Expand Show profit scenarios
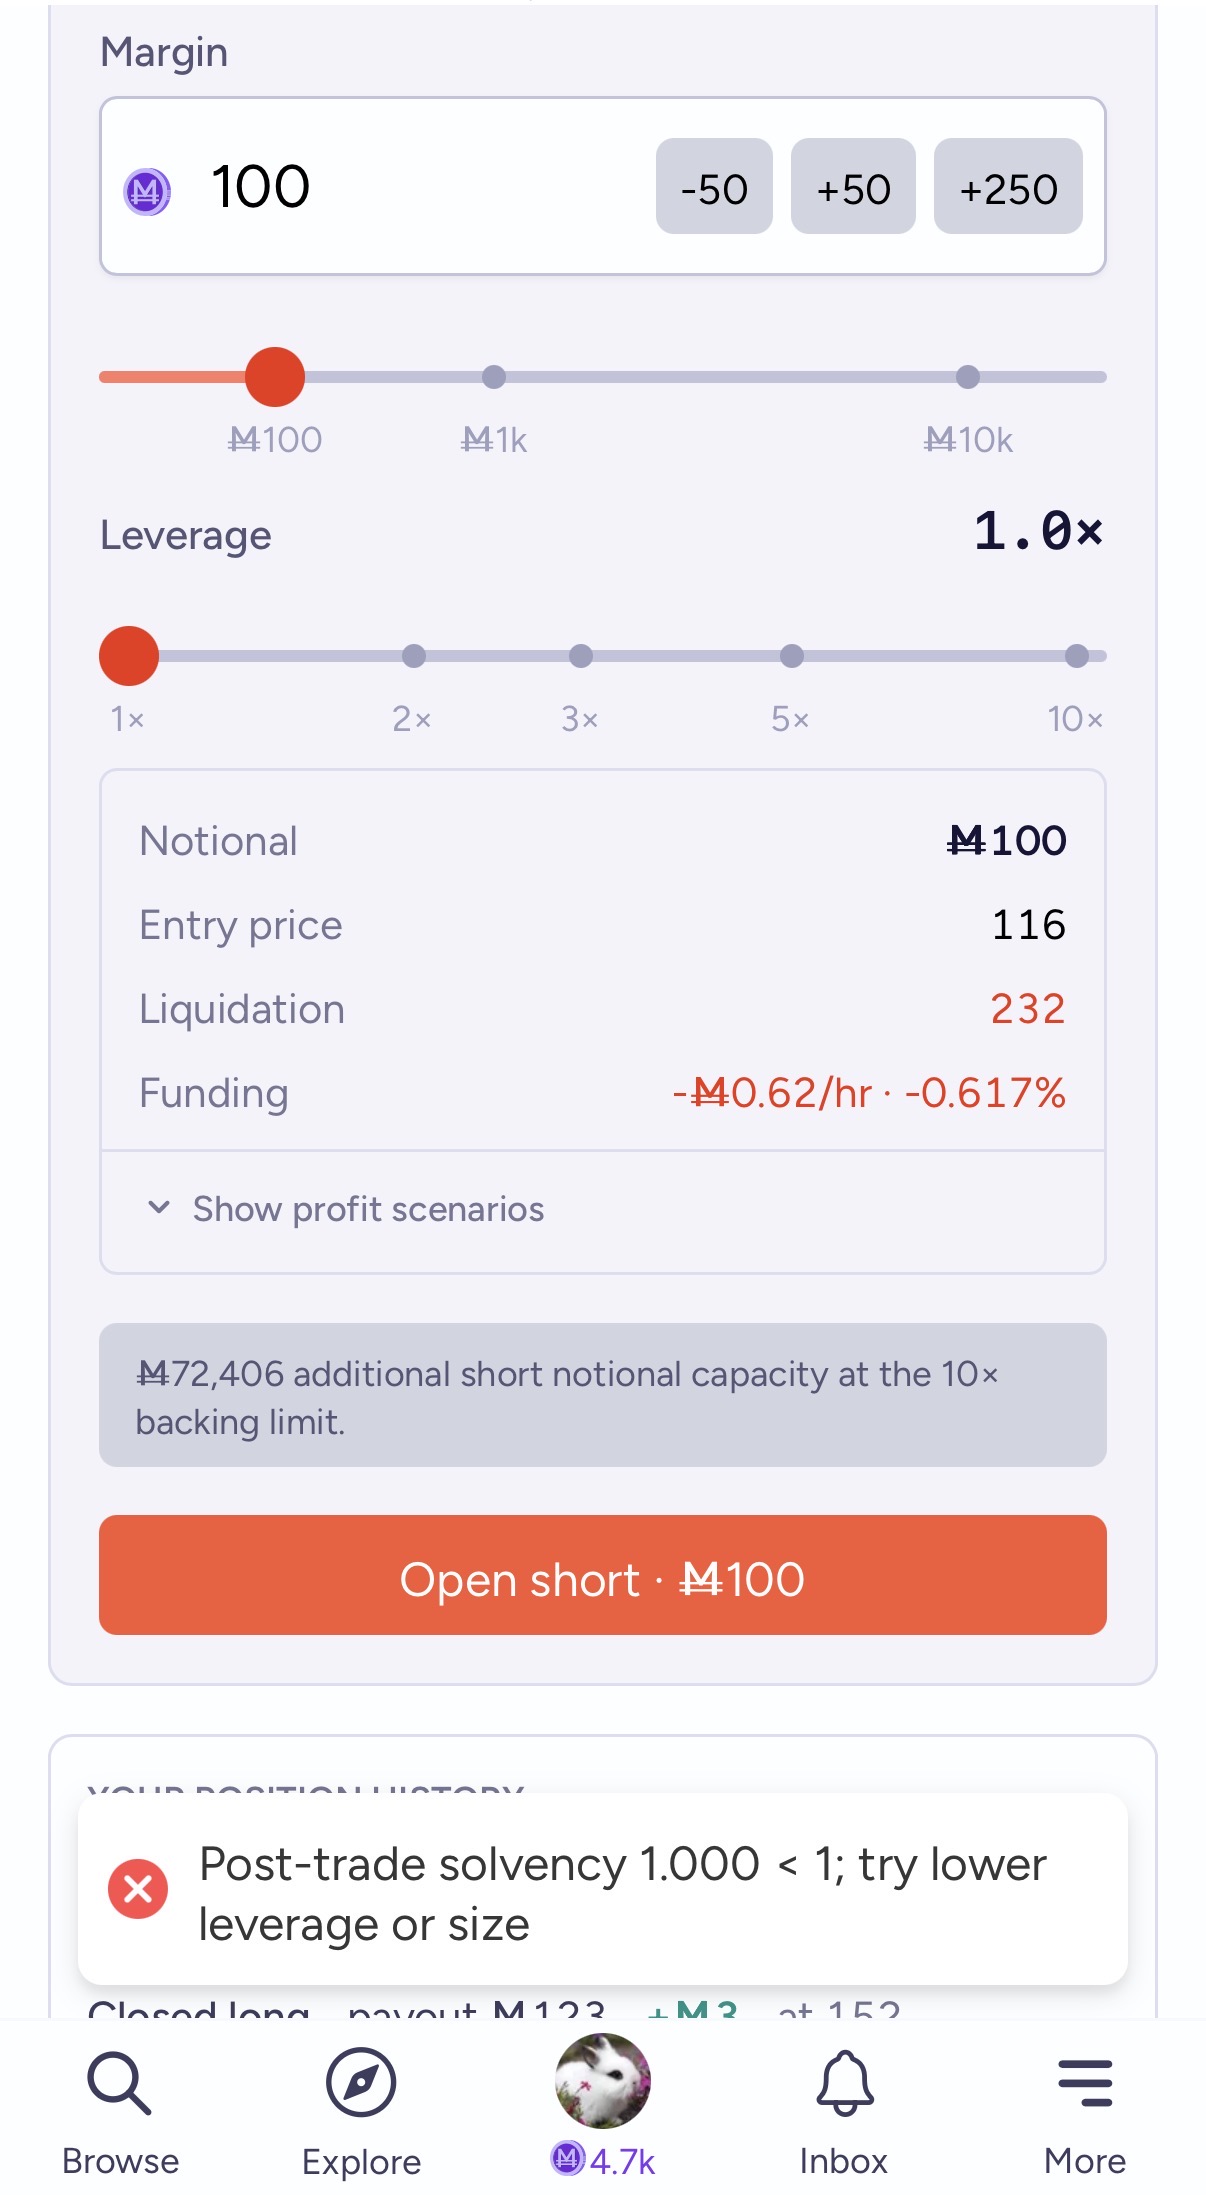 click(x=368, y=1209)
